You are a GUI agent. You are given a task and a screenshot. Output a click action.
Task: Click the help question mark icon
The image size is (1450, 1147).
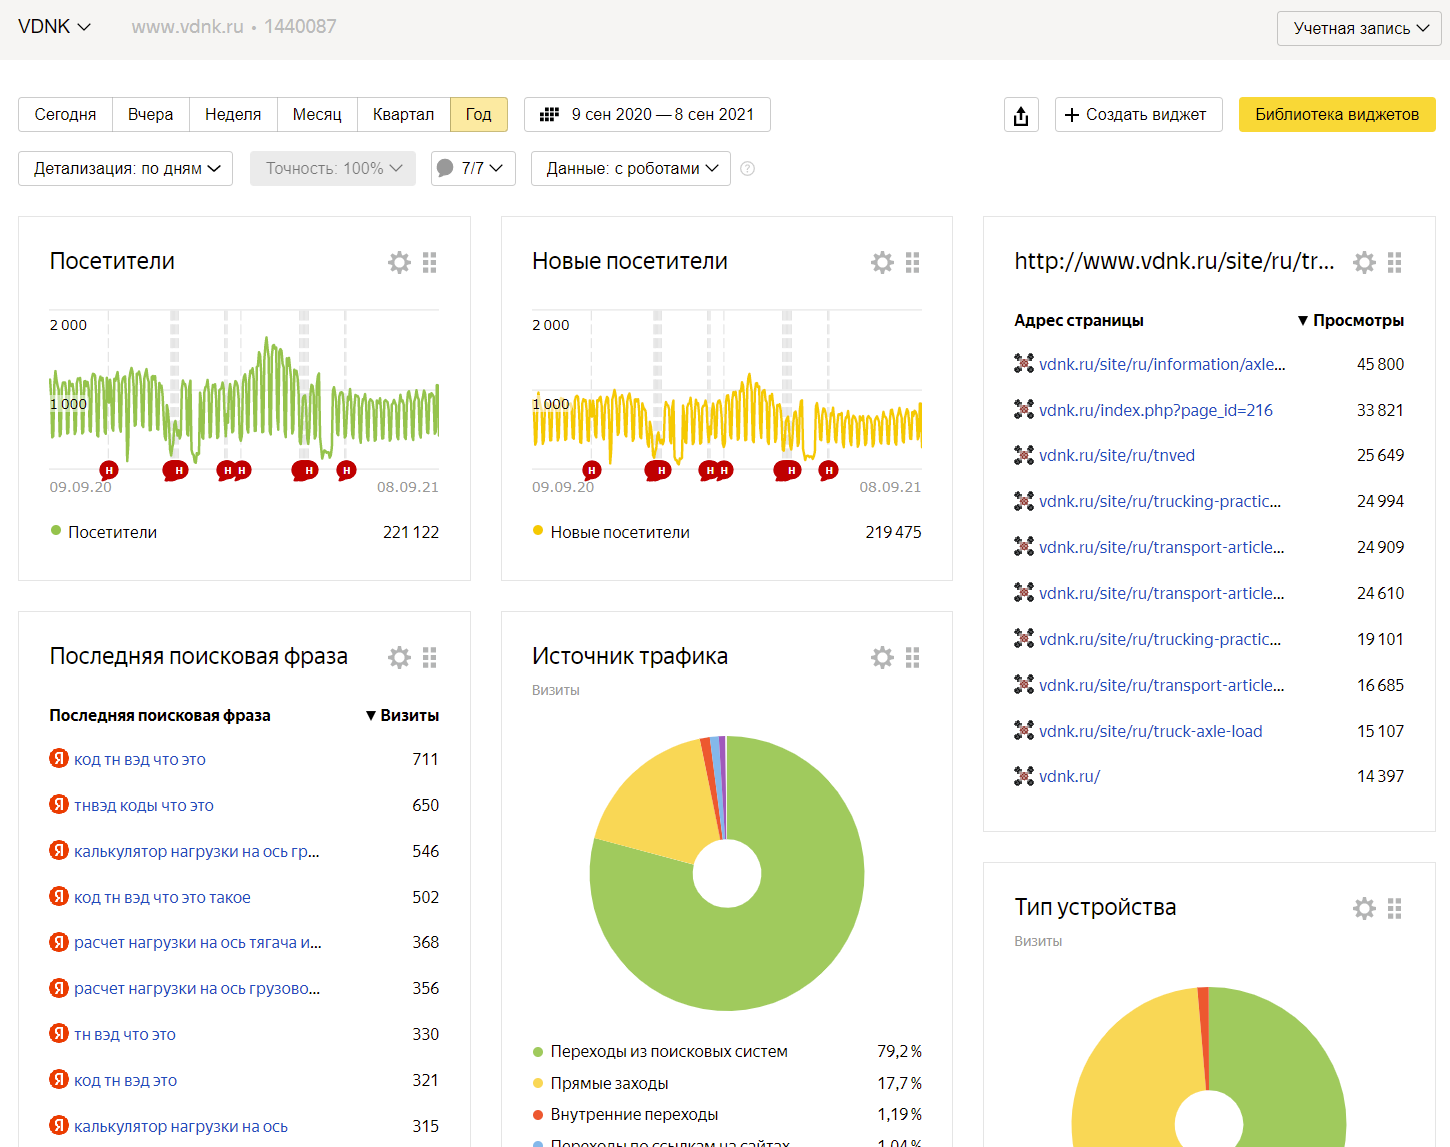pos(748,169)
